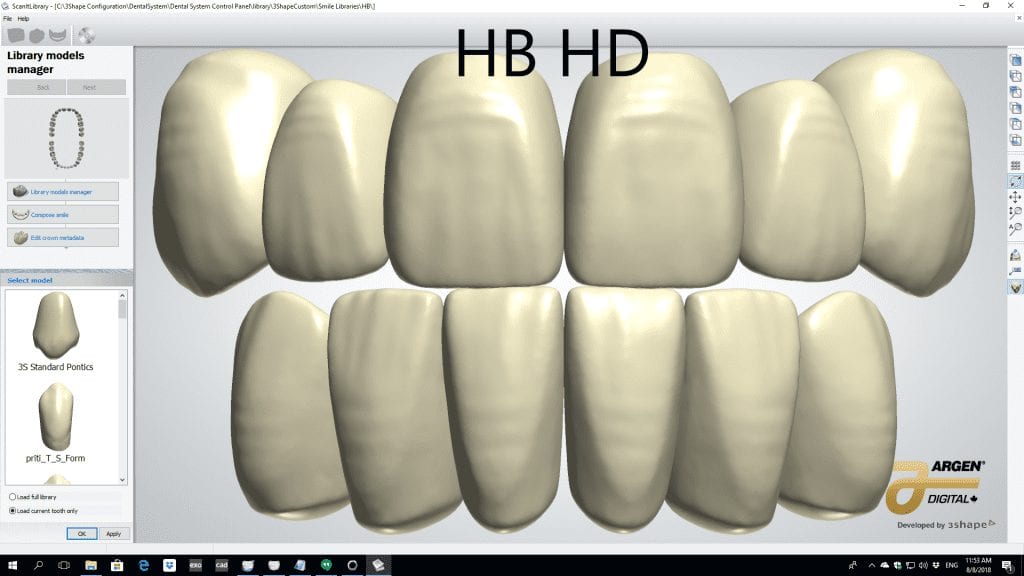Open the File menu
The height and width of the screenshot is (576, 1024).
(x=8, y=18)
